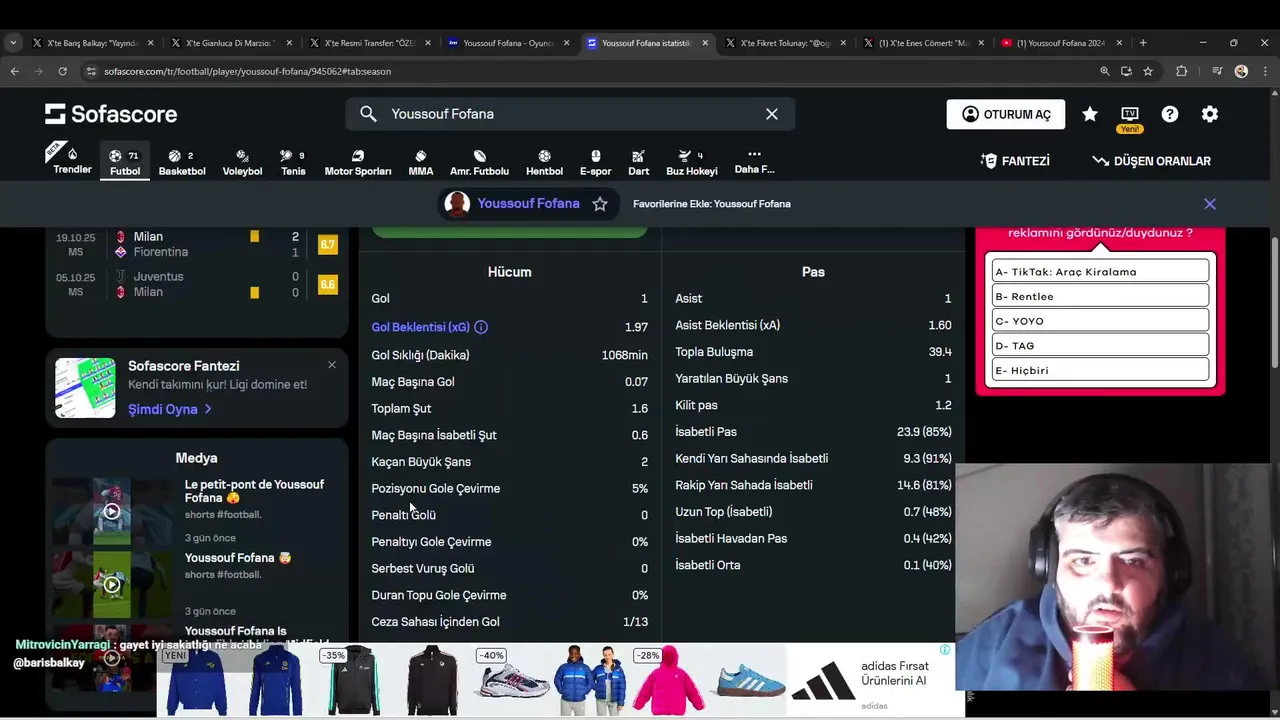
Task: Open the Hentbol sport category
Action: (x=544, y=162)
